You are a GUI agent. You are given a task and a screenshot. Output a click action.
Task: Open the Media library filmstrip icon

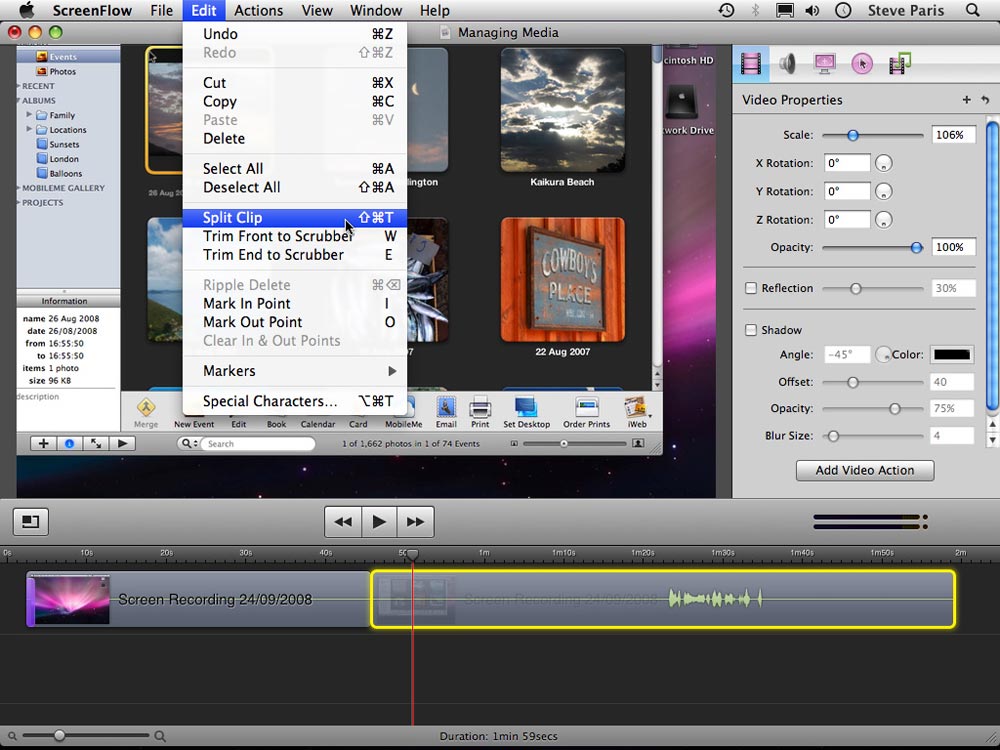[899, 64]
